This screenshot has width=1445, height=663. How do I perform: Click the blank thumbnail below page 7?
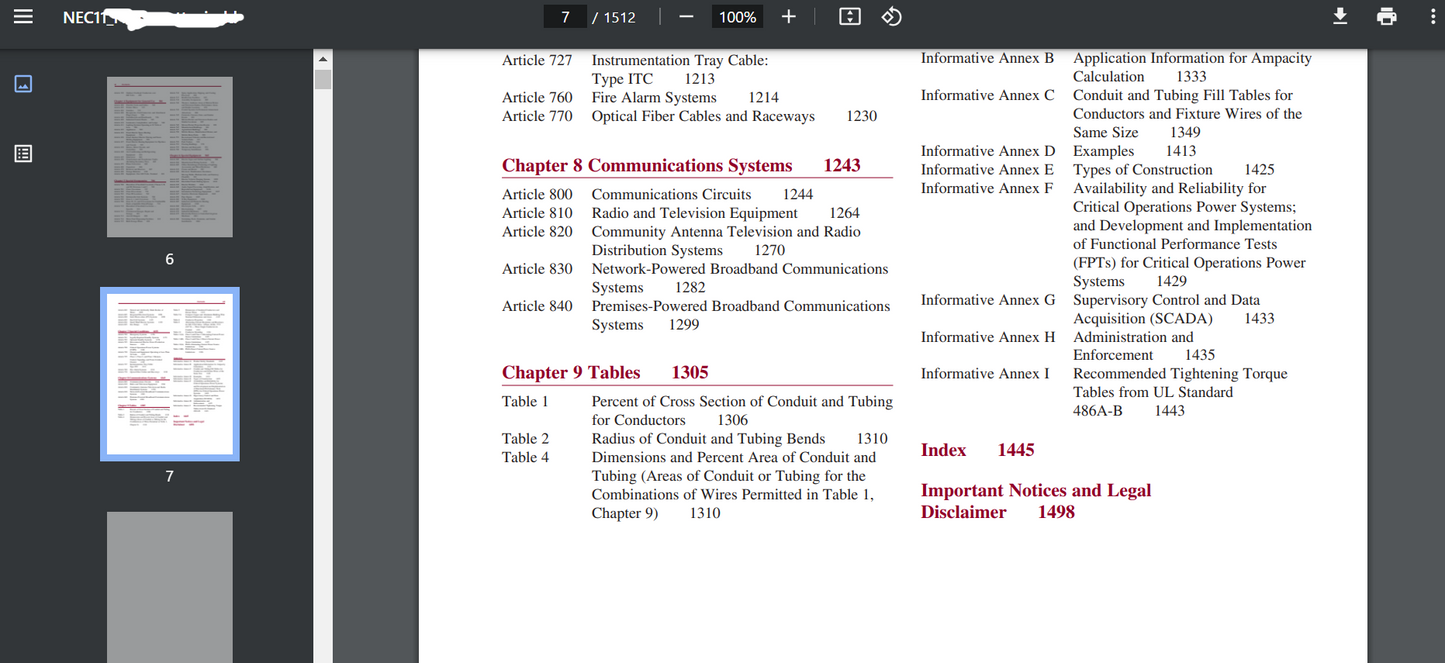point(169,586)
